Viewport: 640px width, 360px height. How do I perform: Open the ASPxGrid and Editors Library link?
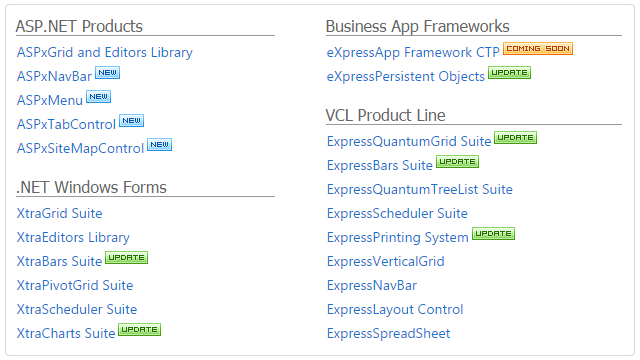point(104,53)
